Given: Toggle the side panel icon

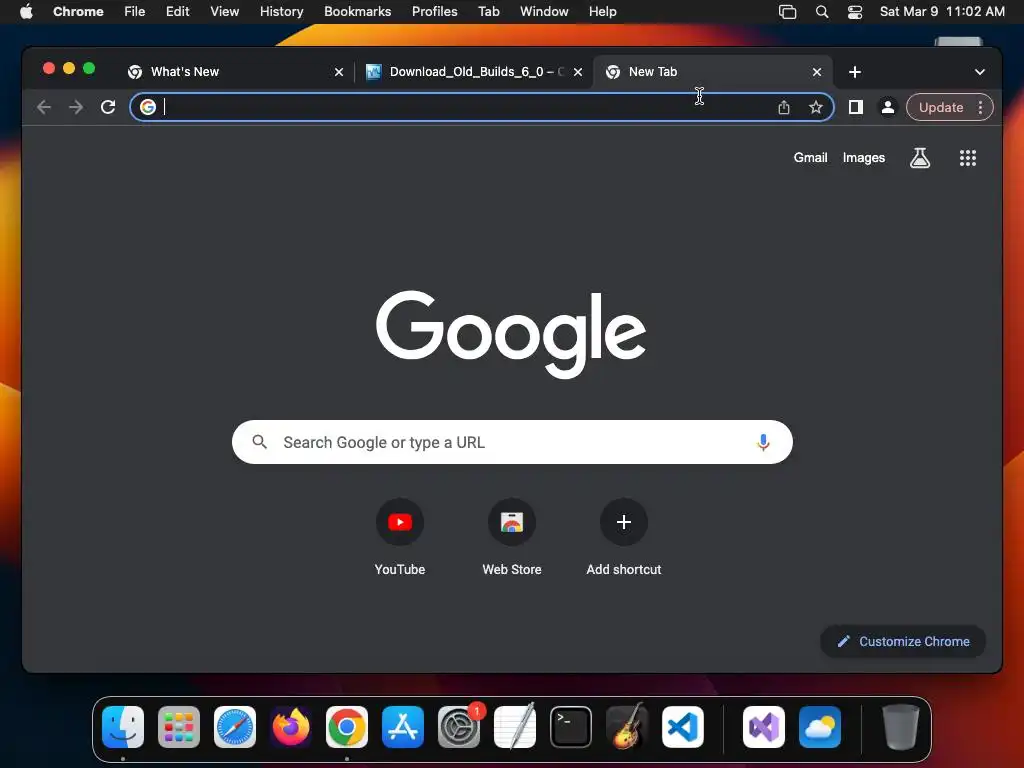Looking at the screenshot, I should [856, 107].
